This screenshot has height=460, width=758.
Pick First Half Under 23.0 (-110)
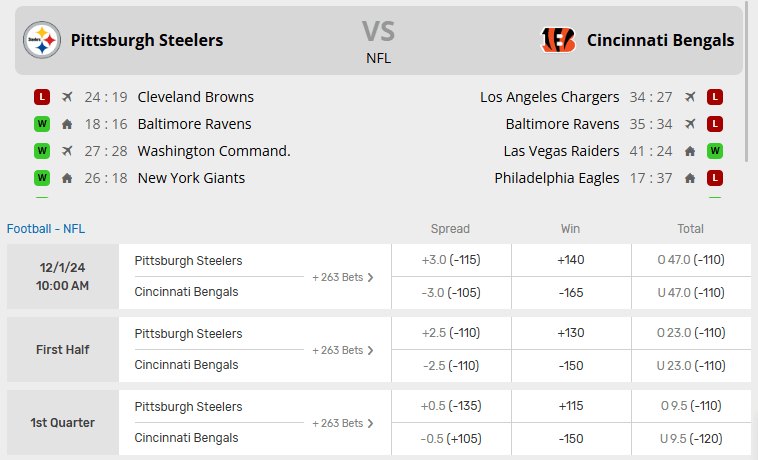(x=691, y=365)
